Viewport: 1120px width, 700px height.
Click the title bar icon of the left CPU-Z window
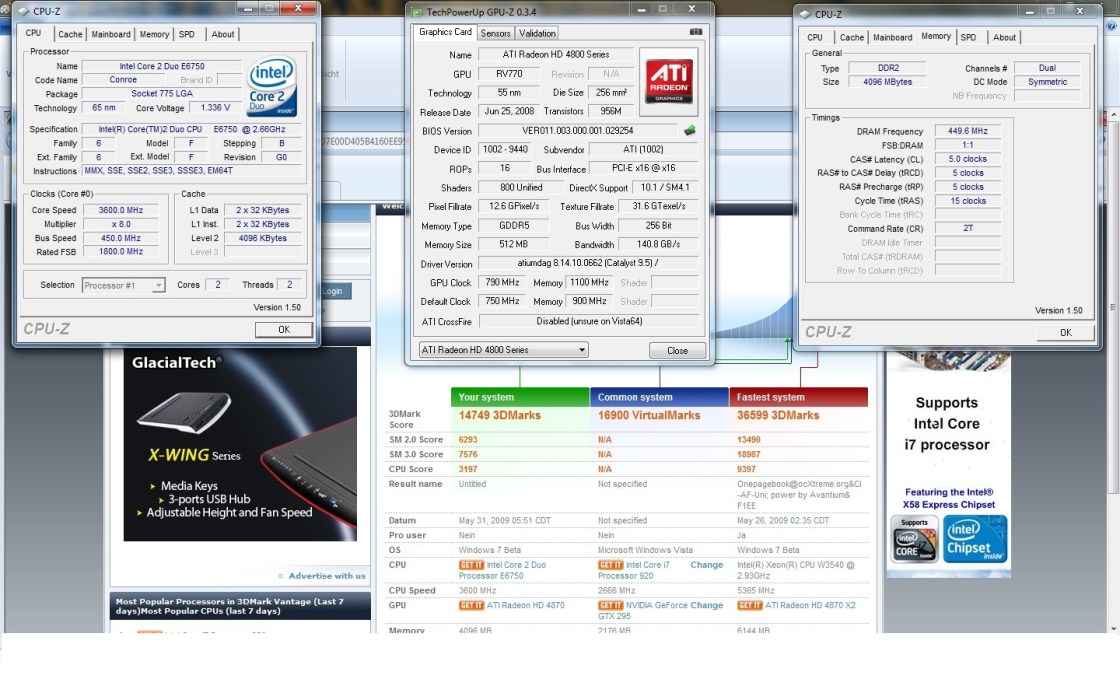click(23, 11)
